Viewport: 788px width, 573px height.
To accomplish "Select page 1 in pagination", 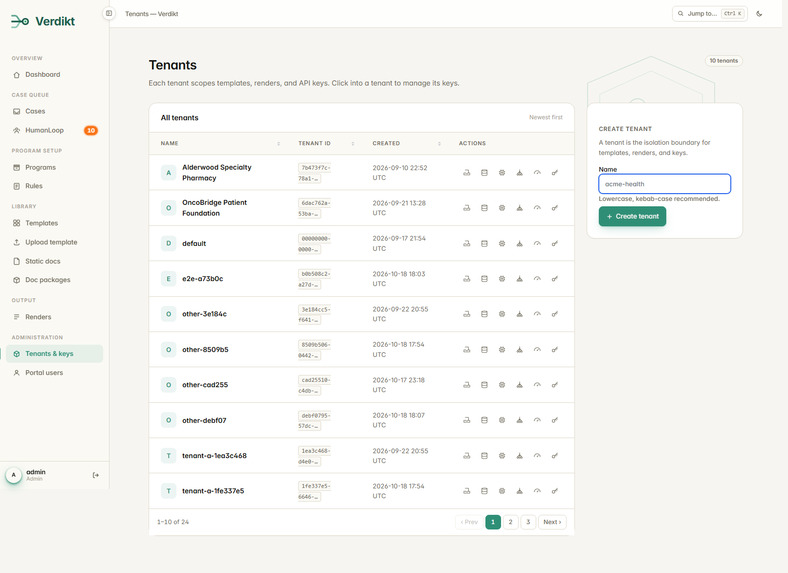I will [493, 522].
